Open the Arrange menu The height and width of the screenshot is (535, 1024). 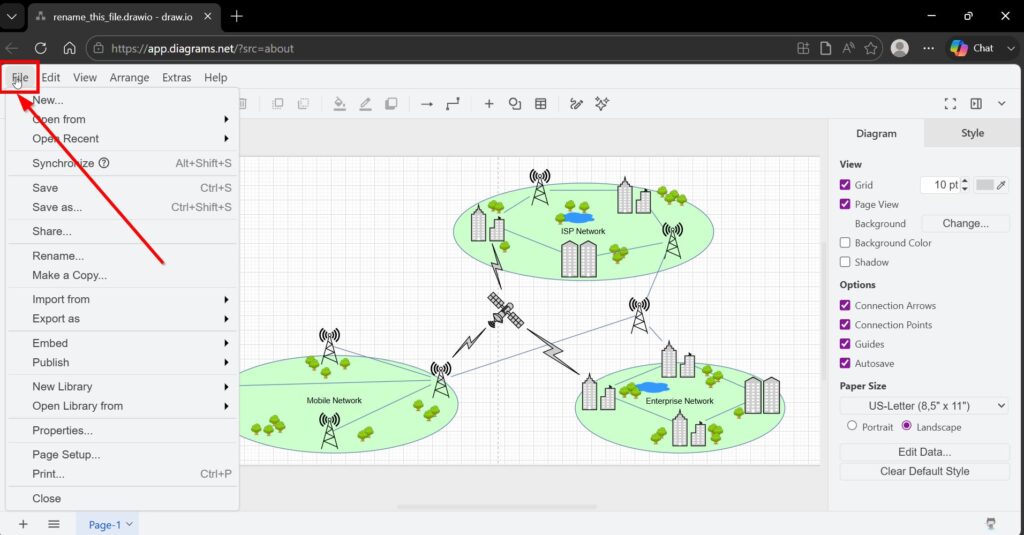pyautogui.click(x=129, y=77)
